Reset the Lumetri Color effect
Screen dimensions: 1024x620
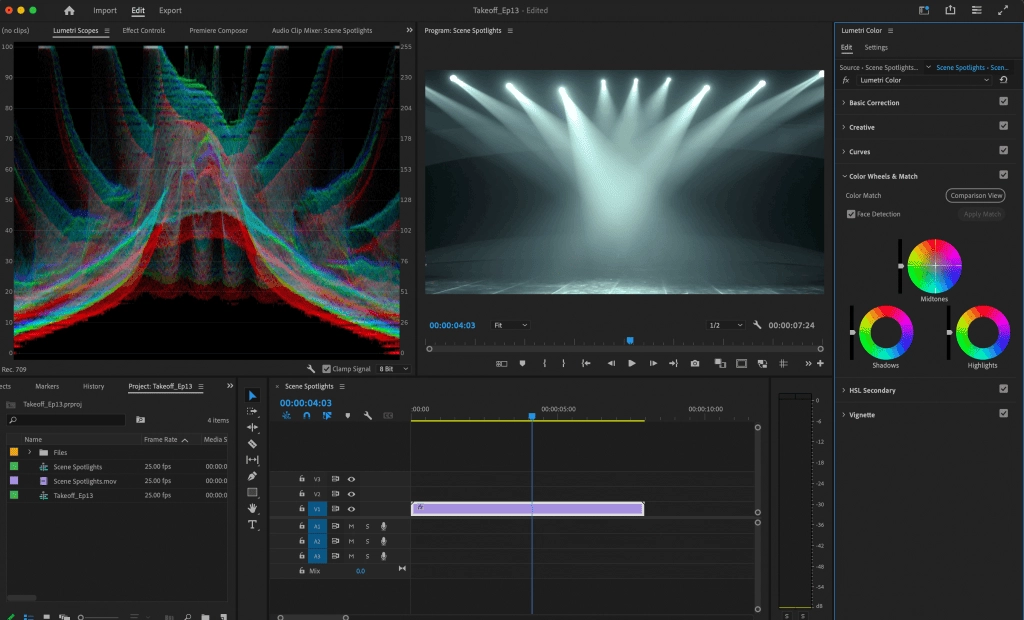click(1003, 80)
